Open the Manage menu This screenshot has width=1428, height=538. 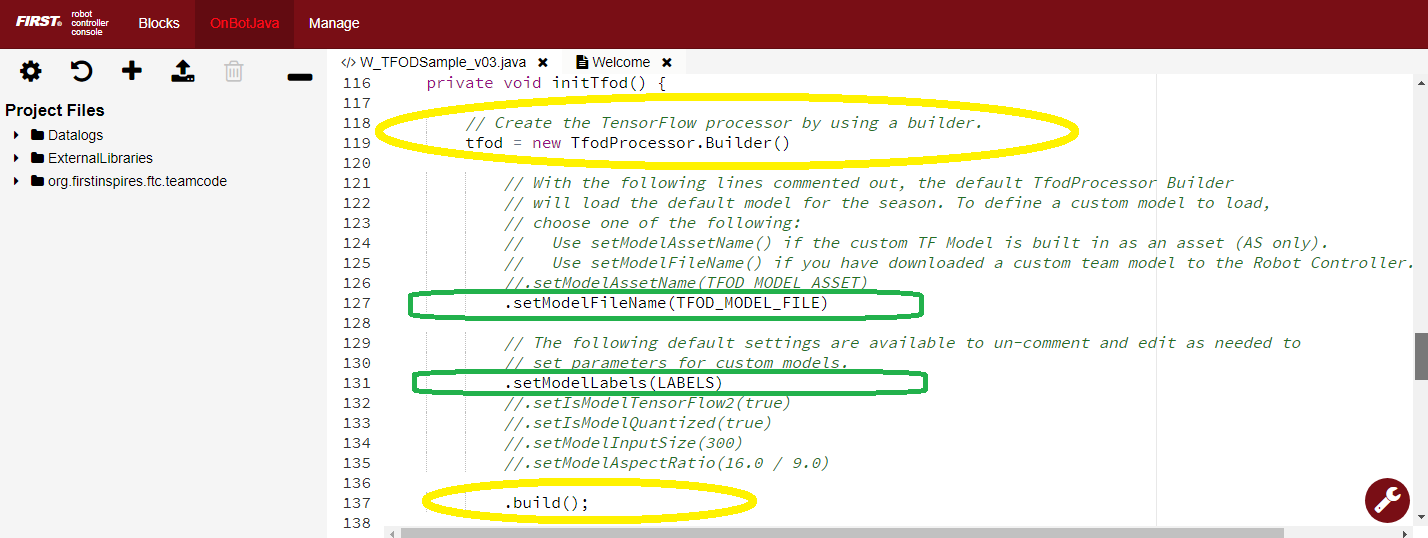pyautogui.click(x=334, y=23)
